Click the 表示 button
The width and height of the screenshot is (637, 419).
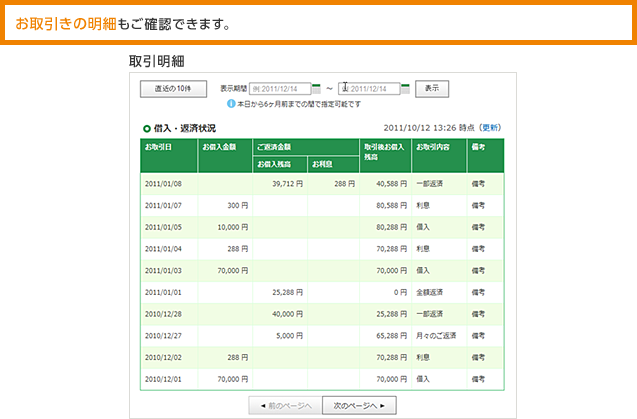click(x=432, y=89)
